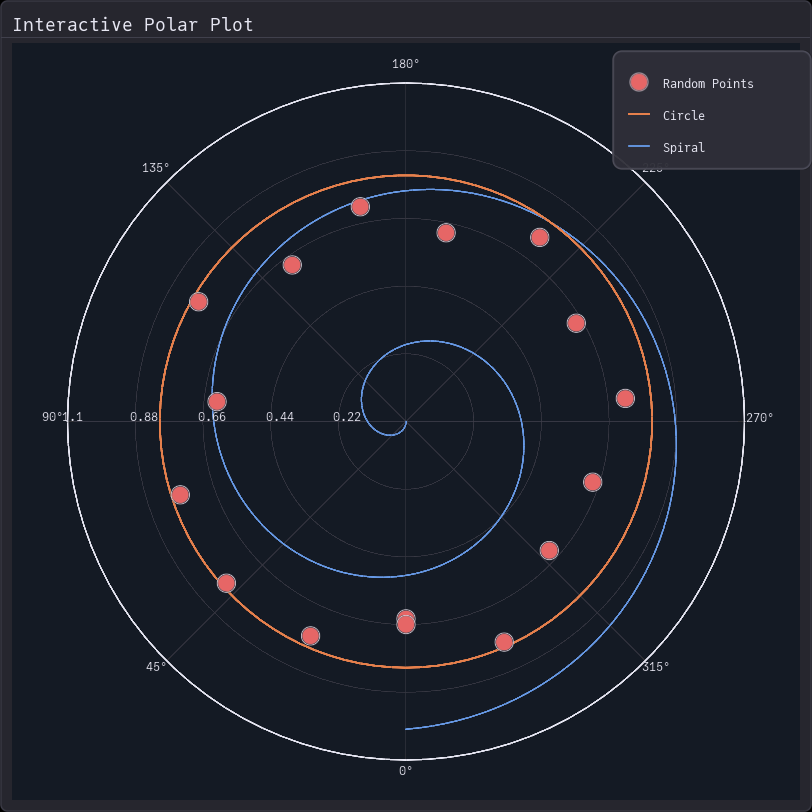
Task: Click the red Random Points legend marker
Action: 638,83
